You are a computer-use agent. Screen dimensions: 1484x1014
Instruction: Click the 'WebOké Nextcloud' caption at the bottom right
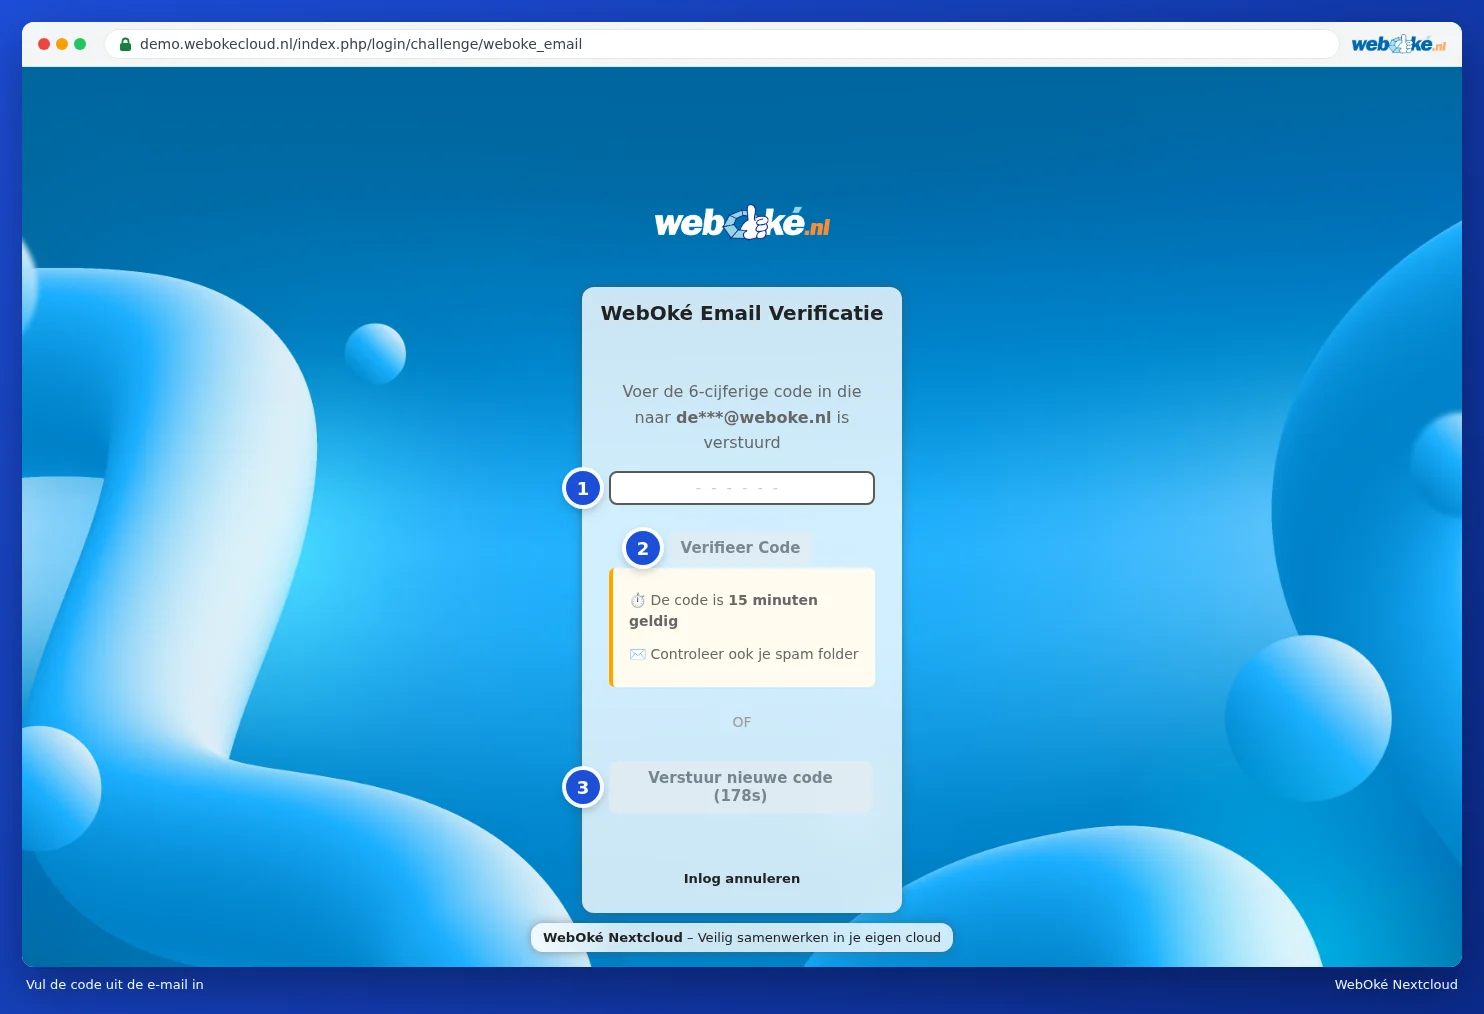[1396, 984]
